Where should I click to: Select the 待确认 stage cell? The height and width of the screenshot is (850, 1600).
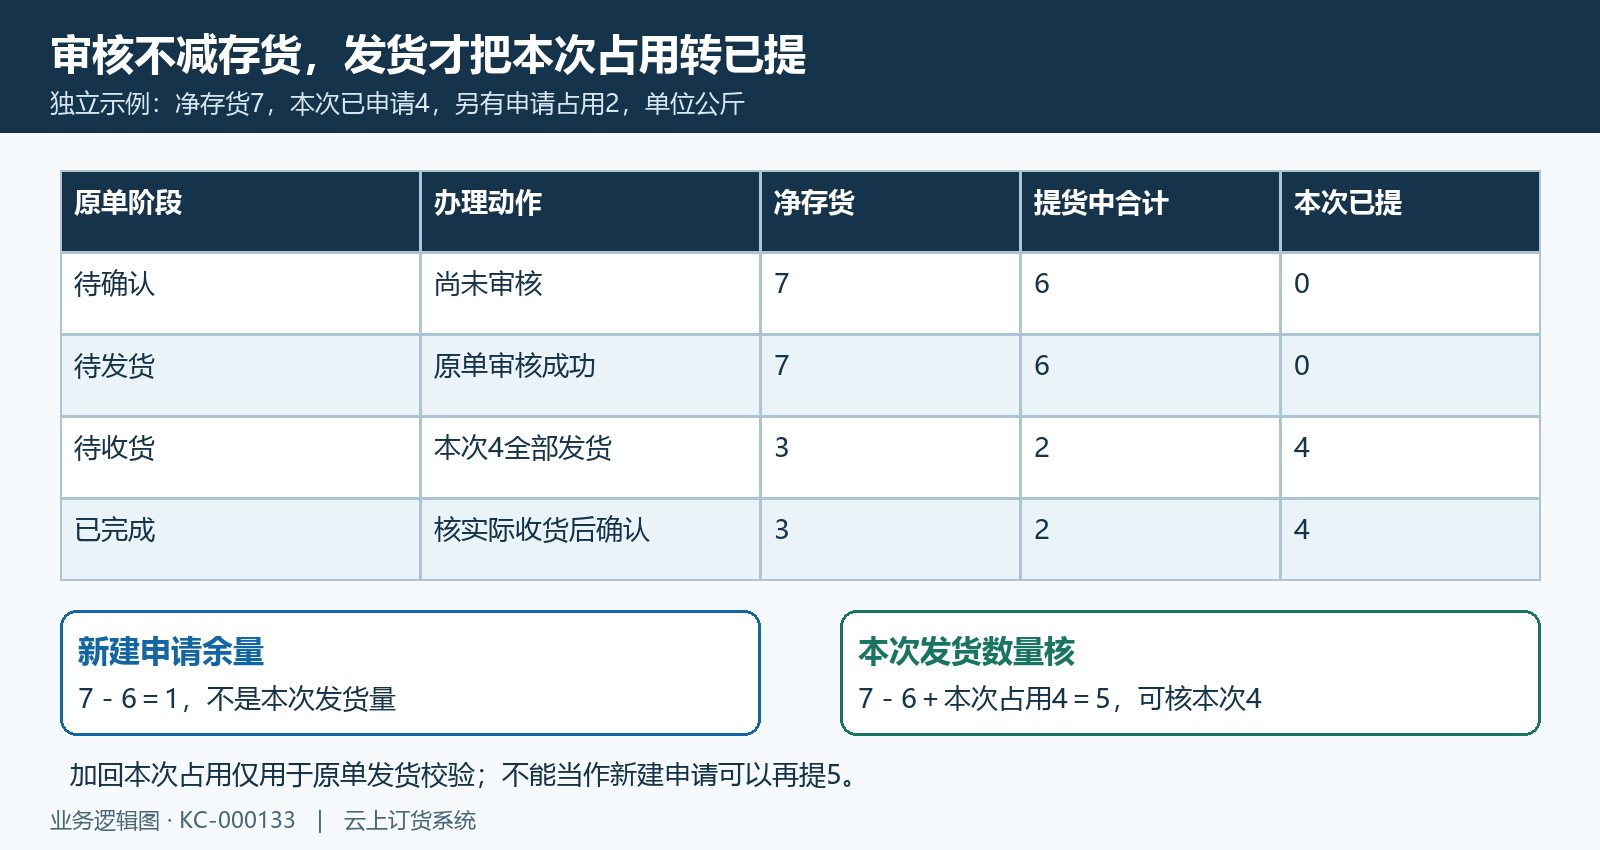240,293
